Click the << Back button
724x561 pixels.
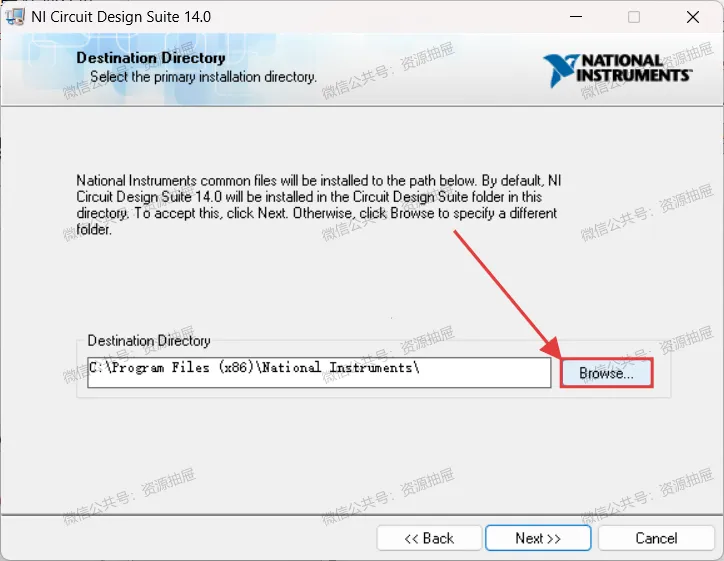[429, 538]
